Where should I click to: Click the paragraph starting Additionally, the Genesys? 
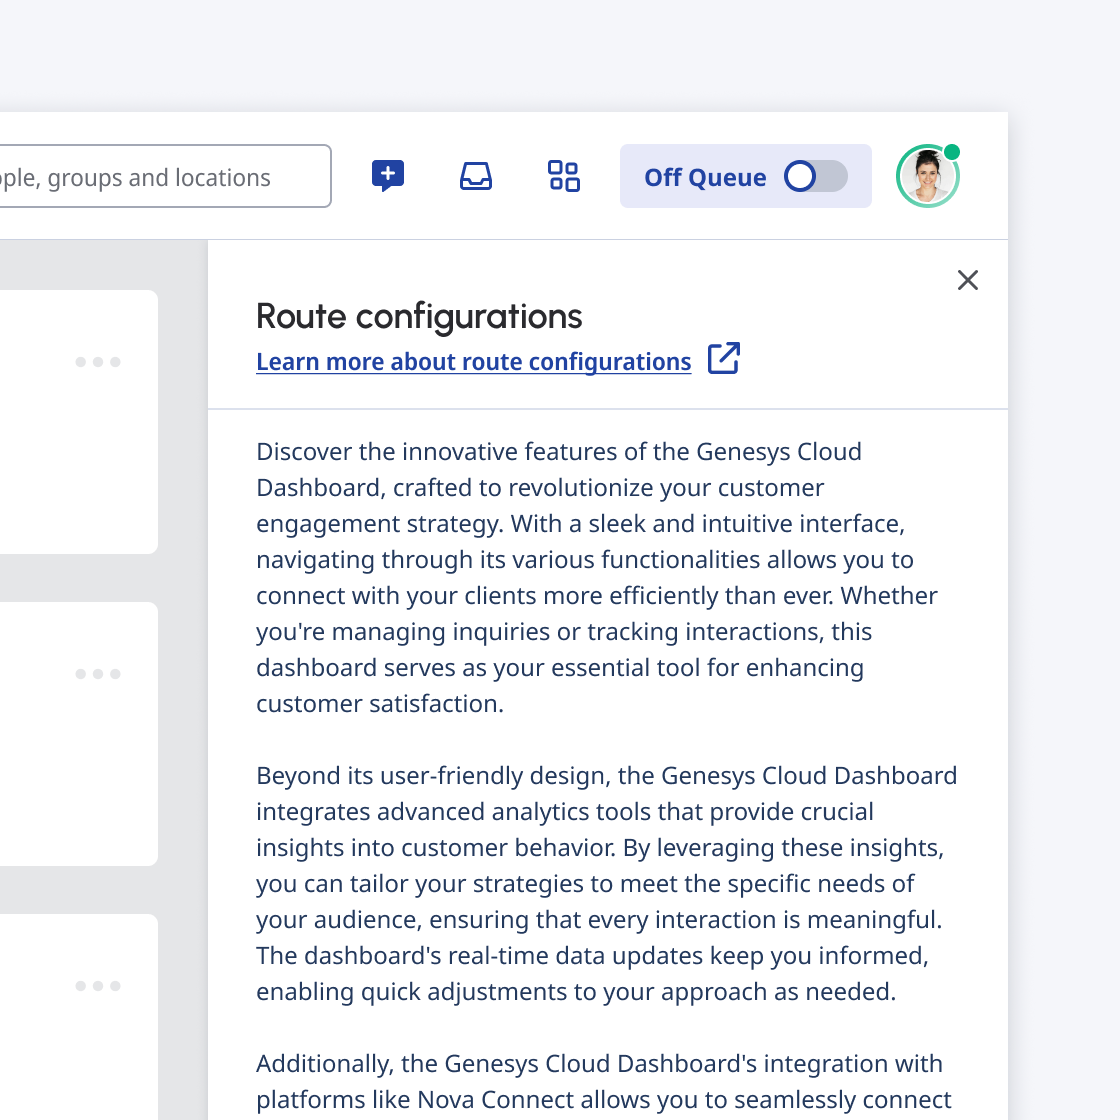point(604,1084)
